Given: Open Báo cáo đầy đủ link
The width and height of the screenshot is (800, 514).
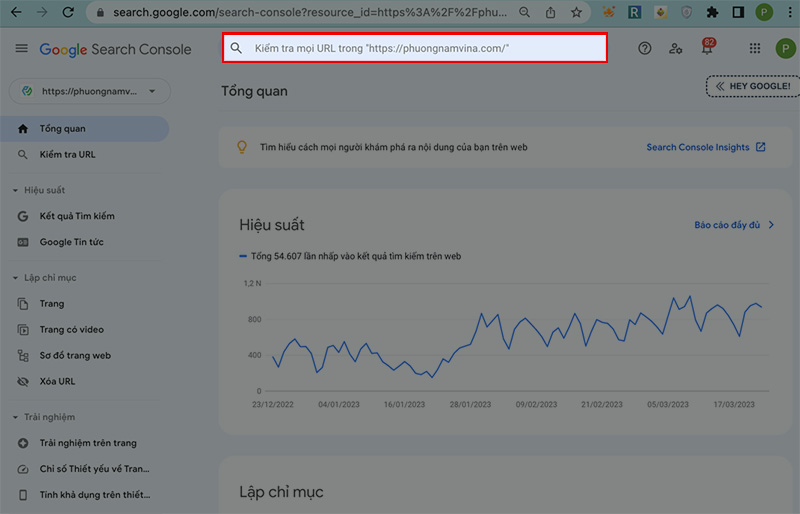Looking at the screenshot, I should pos(734,225).
